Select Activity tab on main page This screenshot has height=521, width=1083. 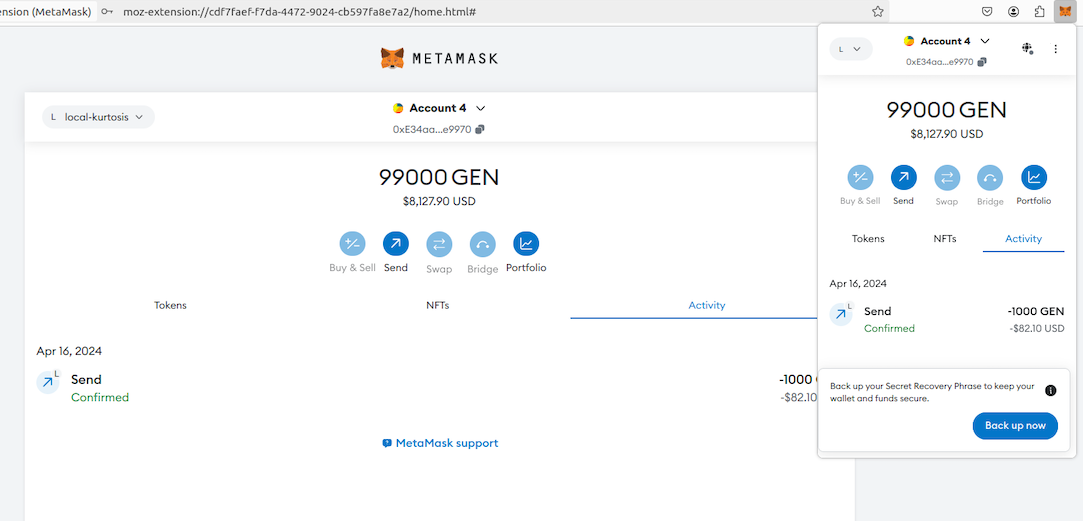707,305
